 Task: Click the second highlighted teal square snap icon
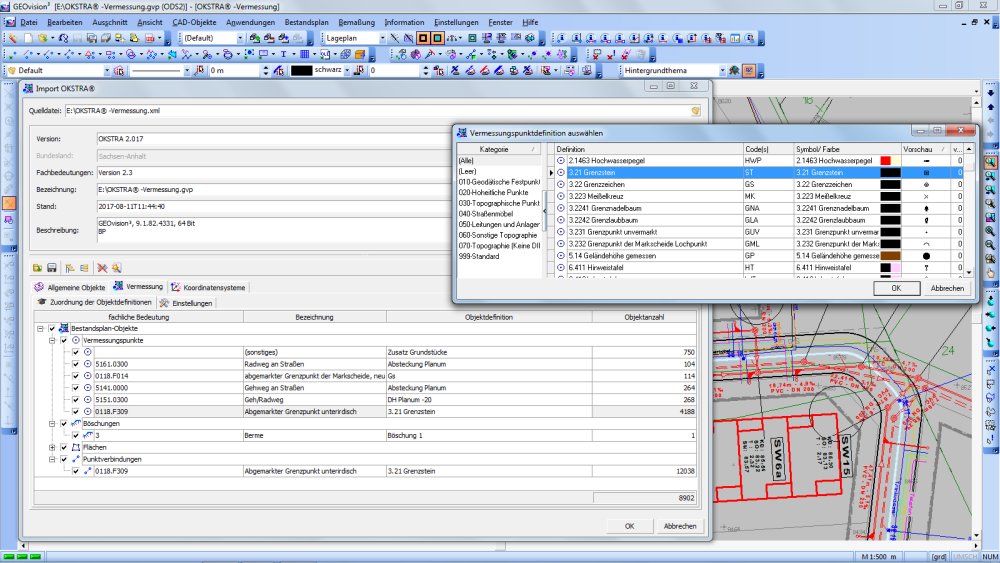438,38
